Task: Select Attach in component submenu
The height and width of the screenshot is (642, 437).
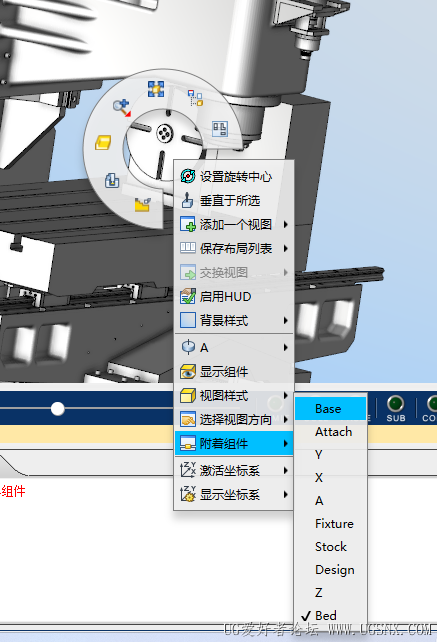Action: 331,432
